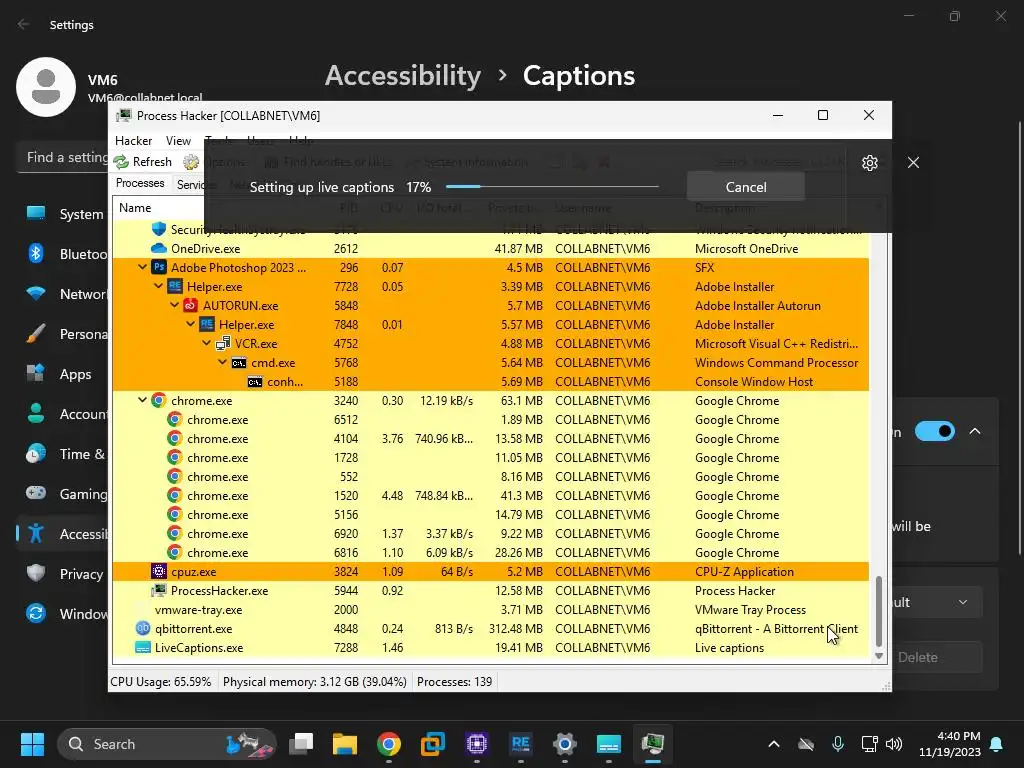The image size is (1024, 768).
Task: Open System in the Settings sidebar
Action: [x=64, y=214]
